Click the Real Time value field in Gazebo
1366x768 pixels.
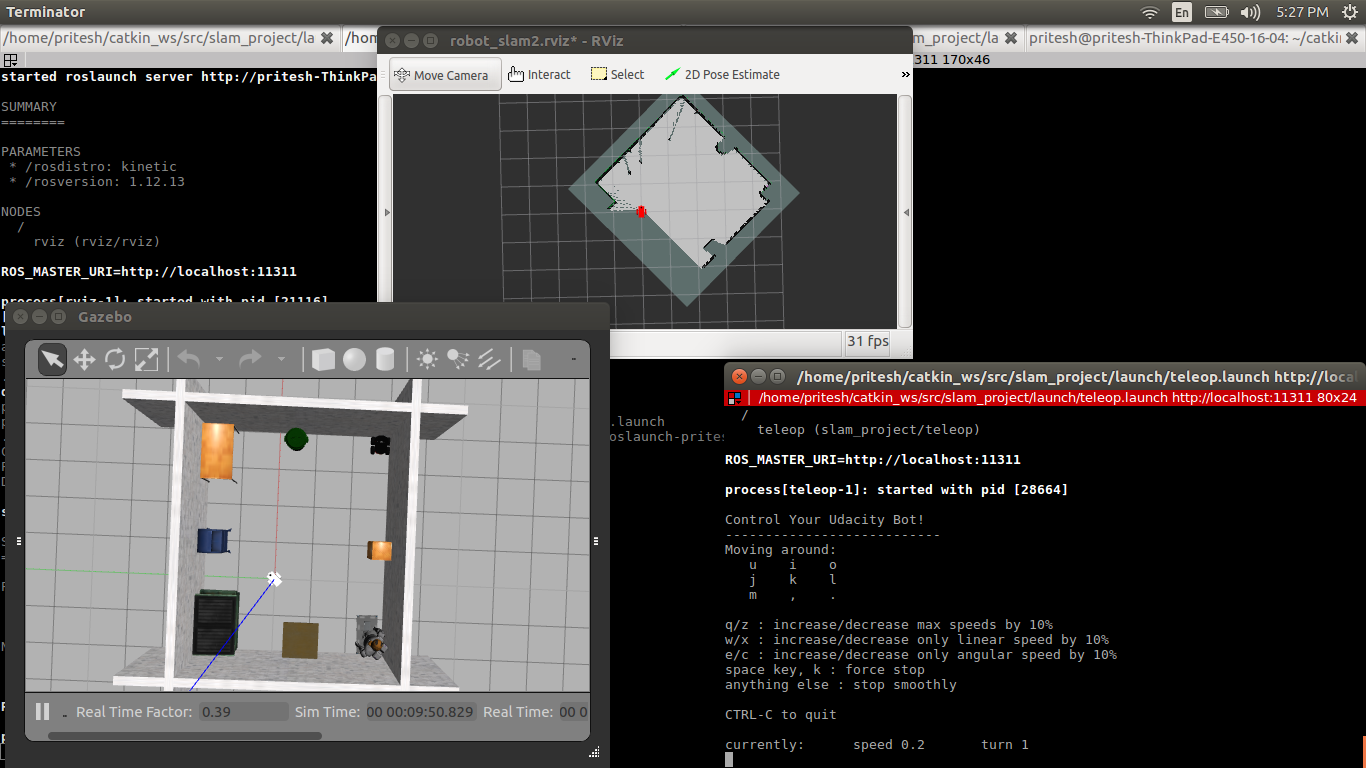click(x=573, y=712)
